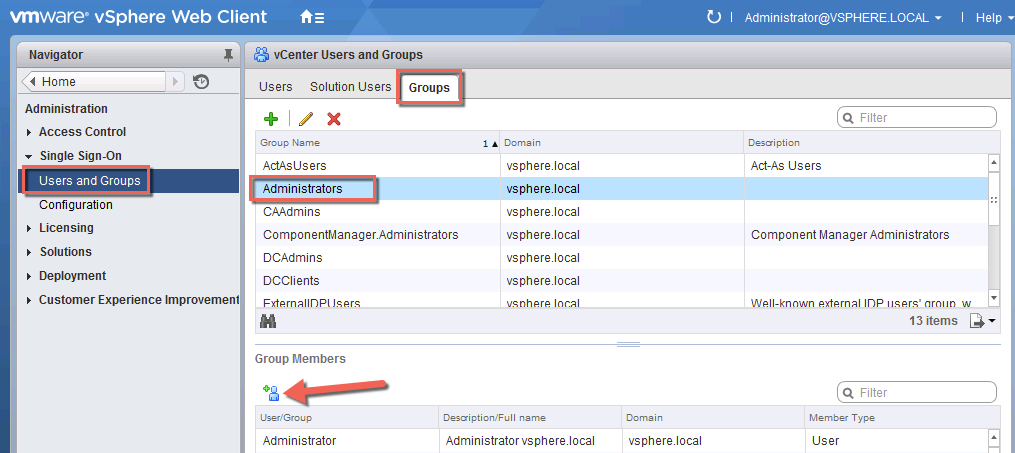Switch to the Users tab
Image resolution: width=1015 pixels, height=453 pixels.
coord(275,87)
